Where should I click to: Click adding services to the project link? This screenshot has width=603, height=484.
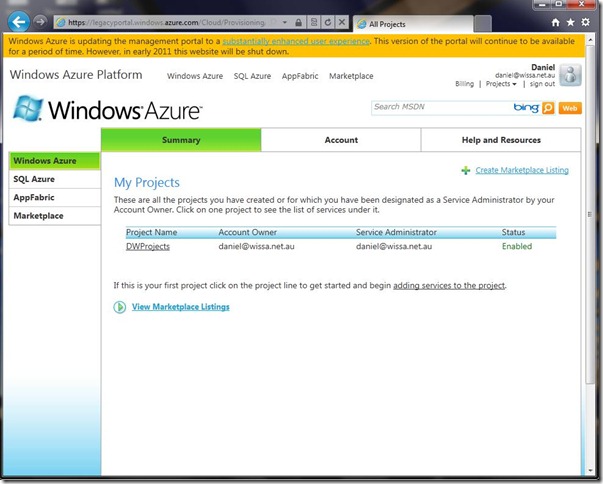point(449,286)
